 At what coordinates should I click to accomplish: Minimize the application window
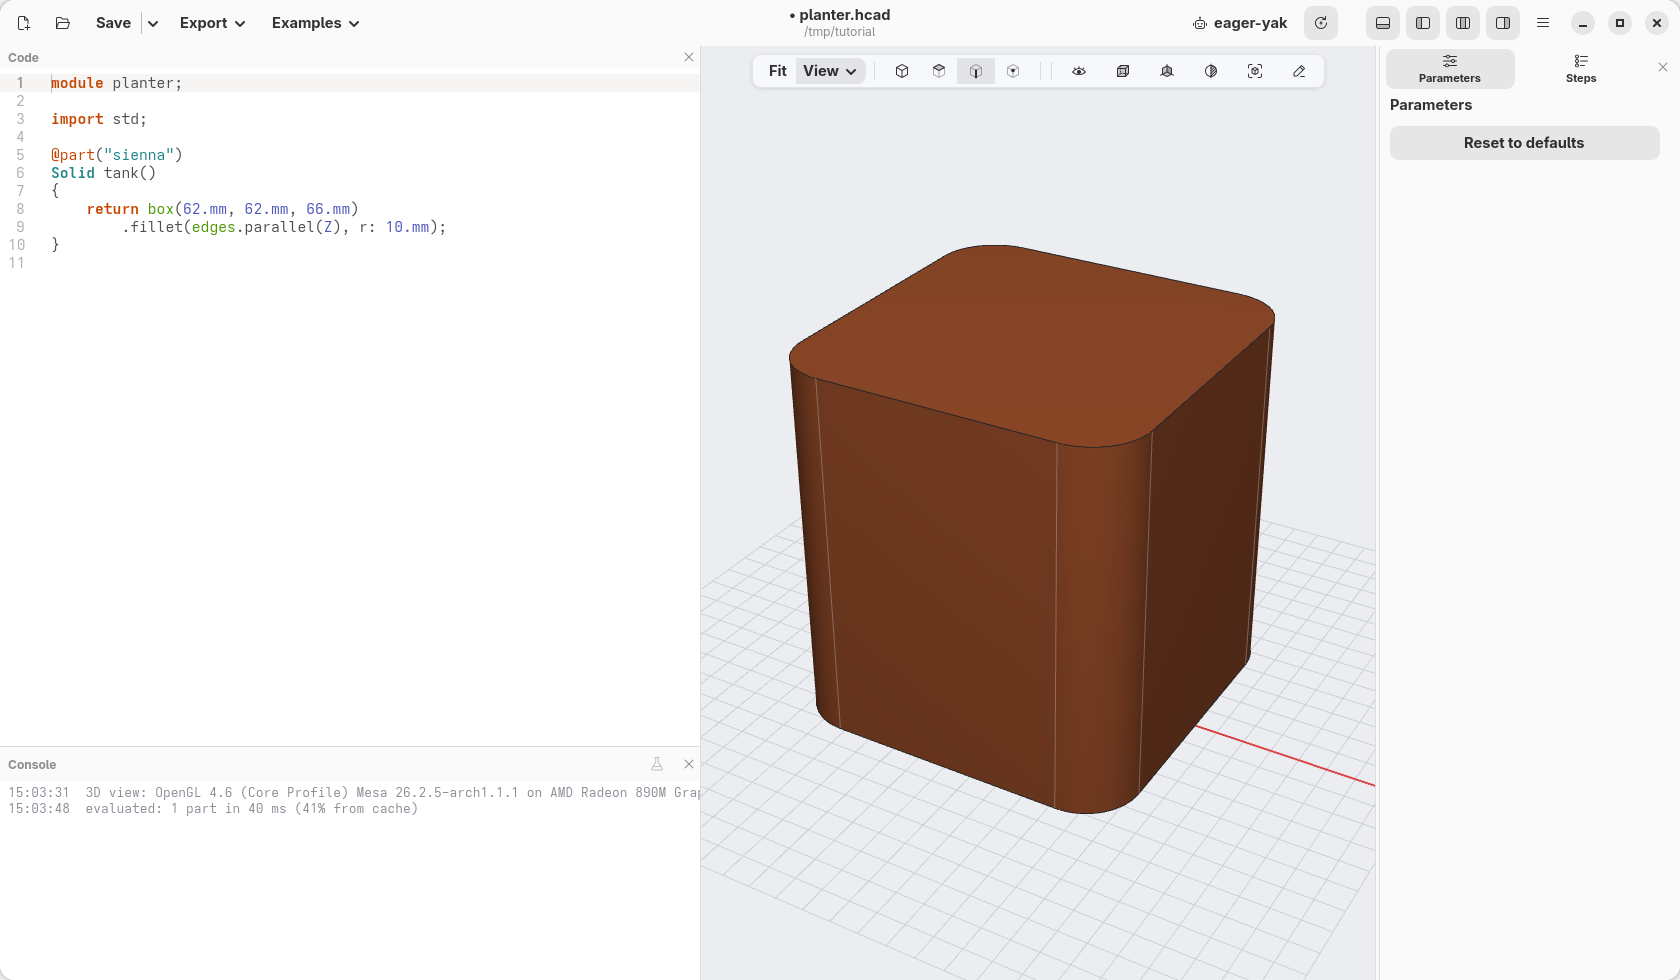click(x=1583, y=23)
